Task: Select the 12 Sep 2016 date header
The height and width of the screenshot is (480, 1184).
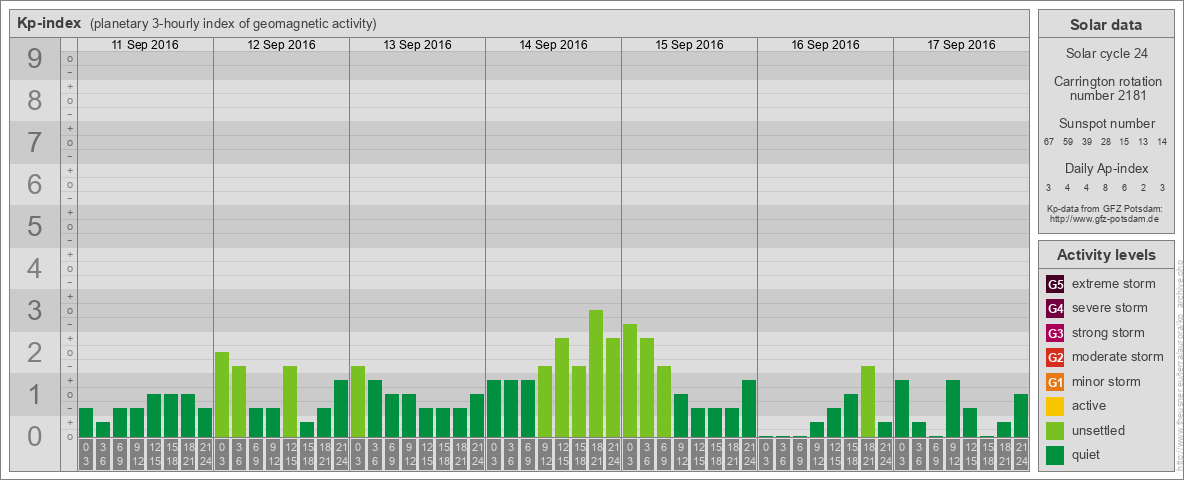Action: tap(281, 45)
